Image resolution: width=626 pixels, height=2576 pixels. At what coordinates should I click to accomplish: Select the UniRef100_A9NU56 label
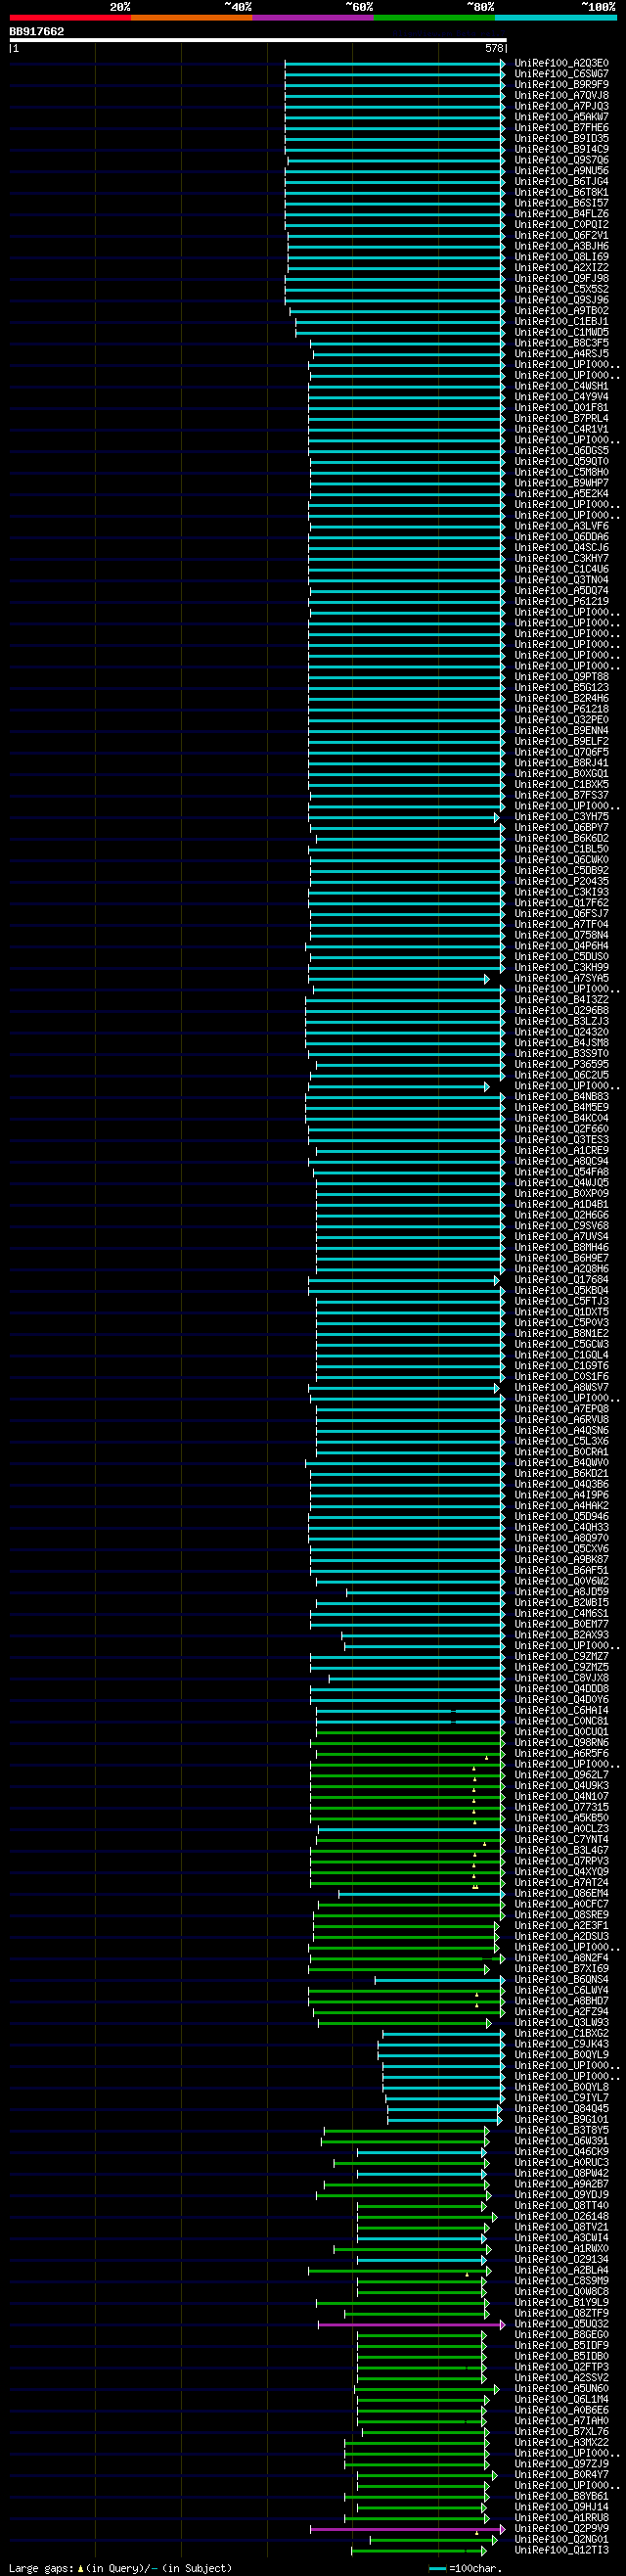click(561, 171)
